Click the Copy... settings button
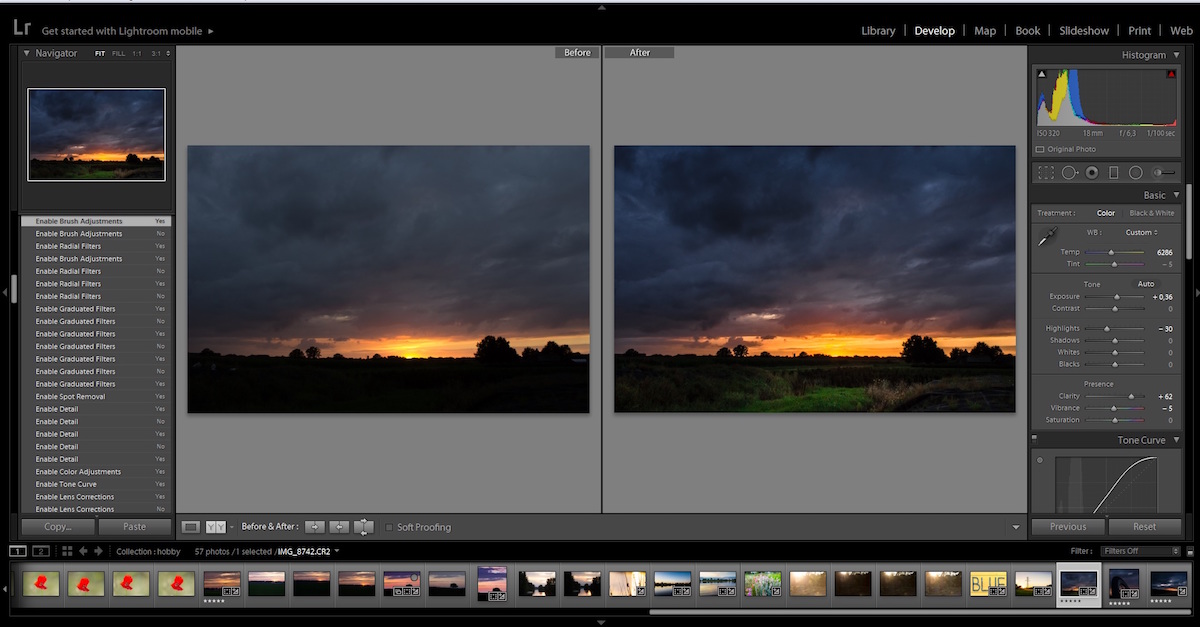Image resolution: width=1200 pixels, height=627 pixels. click(59, 526)
